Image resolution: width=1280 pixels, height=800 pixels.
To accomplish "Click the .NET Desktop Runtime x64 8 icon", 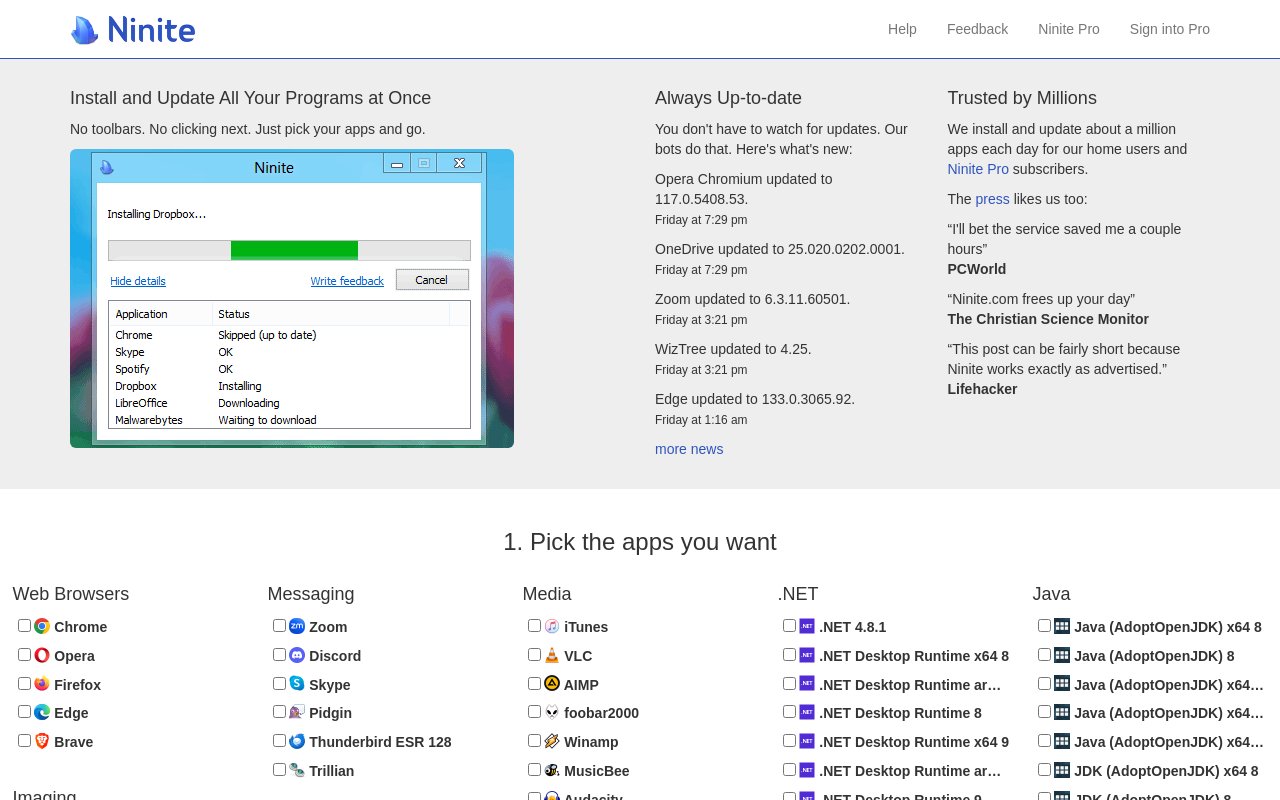I will click(x=807, y=655).
